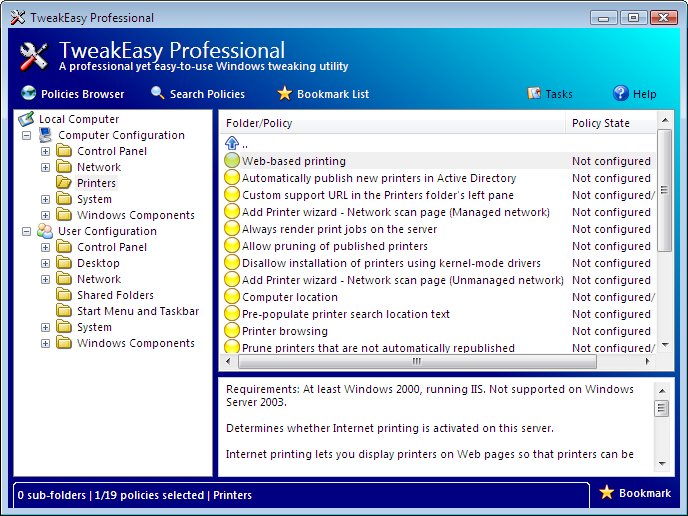The image size is (688, 516).
Task: Collapse the User Configuration node
Action: pyautogui.click(x=27, y=231)
